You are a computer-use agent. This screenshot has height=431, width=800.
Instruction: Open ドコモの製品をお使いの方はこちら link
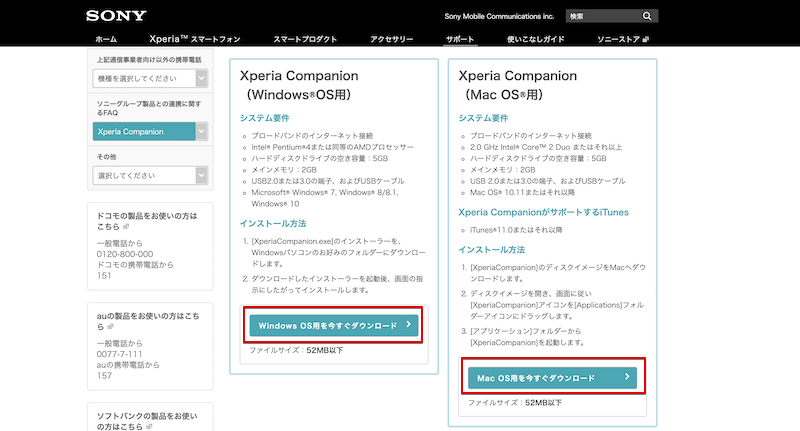tap(146, 221)
